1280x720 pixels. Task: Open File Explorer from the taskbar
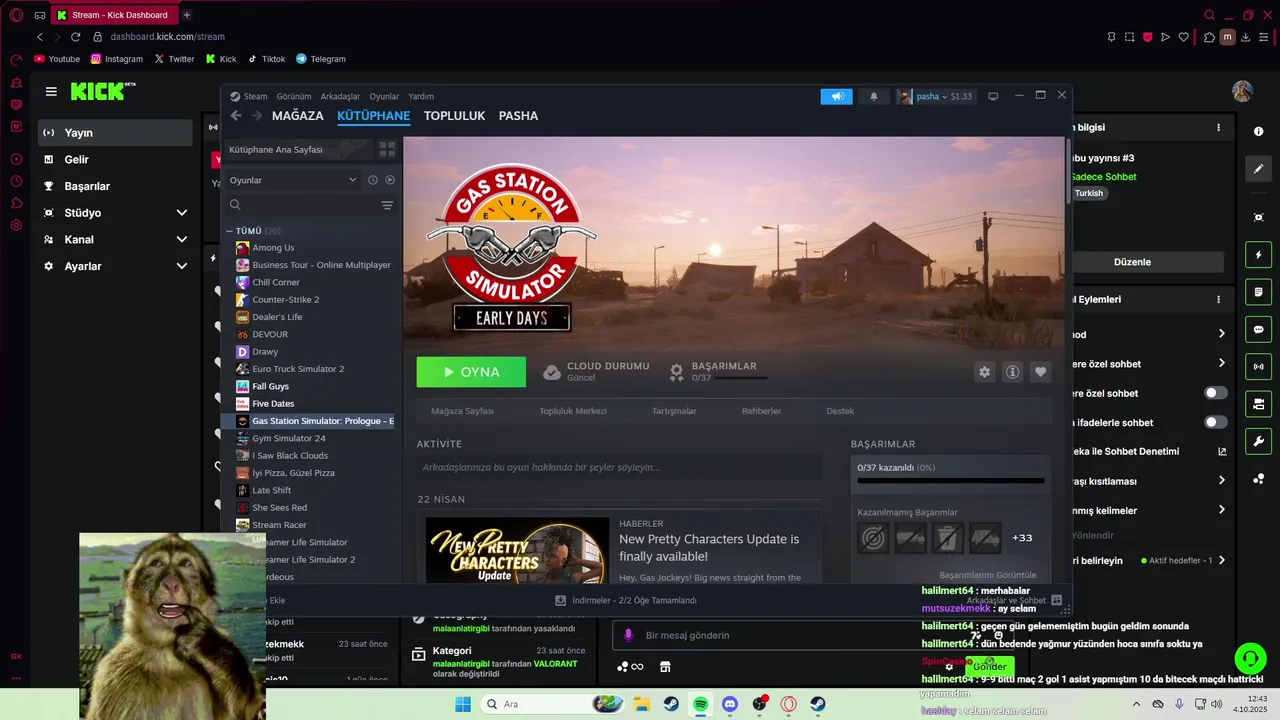coord(642,704)
